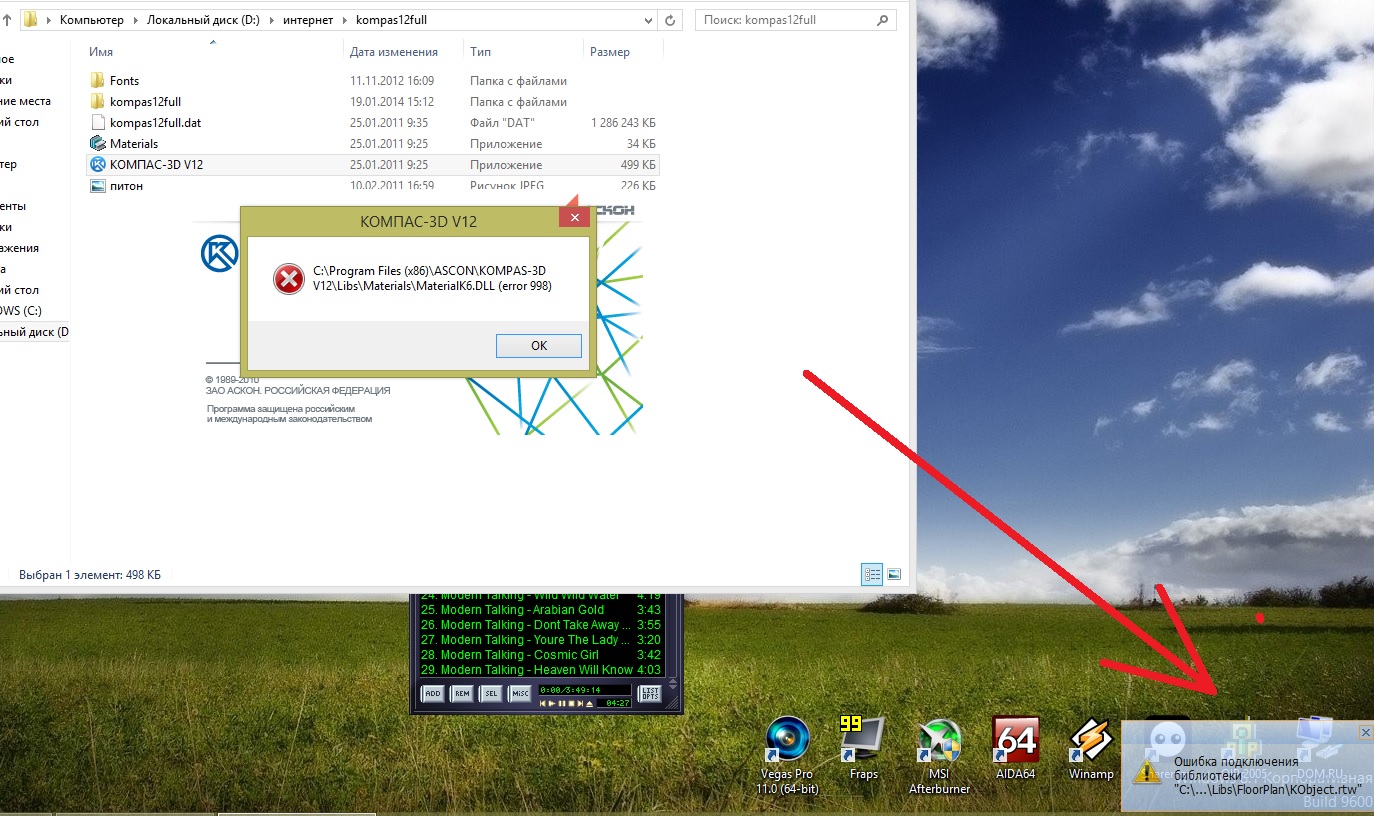Click the MaterialK6.DLL error message text

(432, 278)
